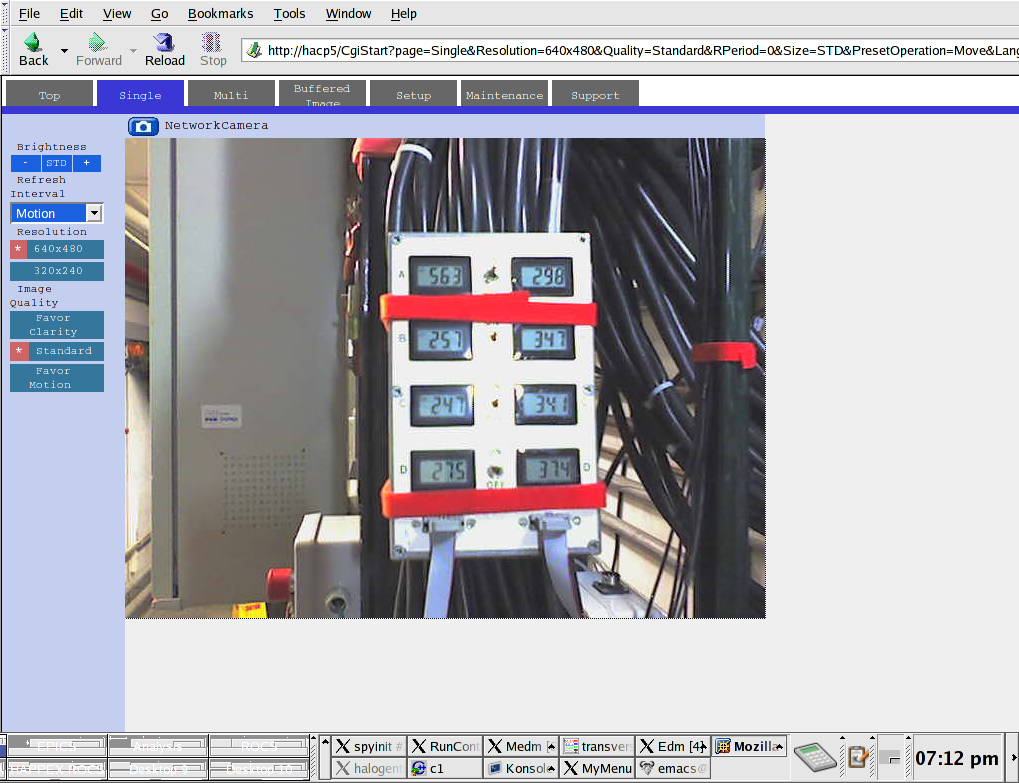Image resolution: width=1019 pixels, height=783 pixels.
Task: Reset brightness with the STD button
Action: pos(57,163)
